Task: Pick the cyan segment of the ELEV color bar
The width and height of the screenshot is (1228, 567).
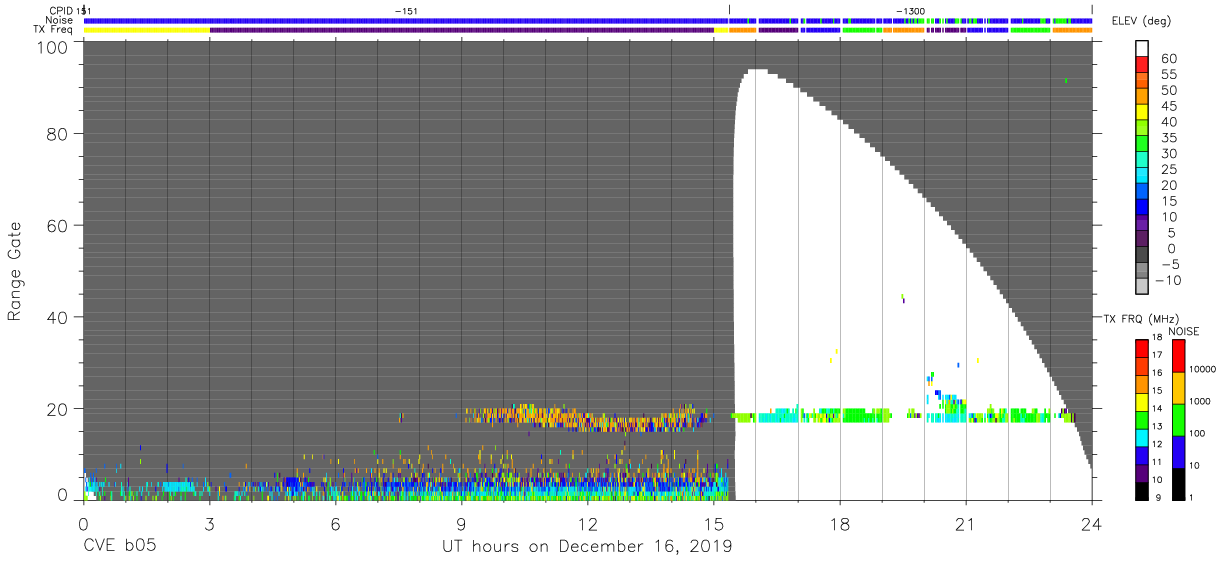Action: 1143,175
